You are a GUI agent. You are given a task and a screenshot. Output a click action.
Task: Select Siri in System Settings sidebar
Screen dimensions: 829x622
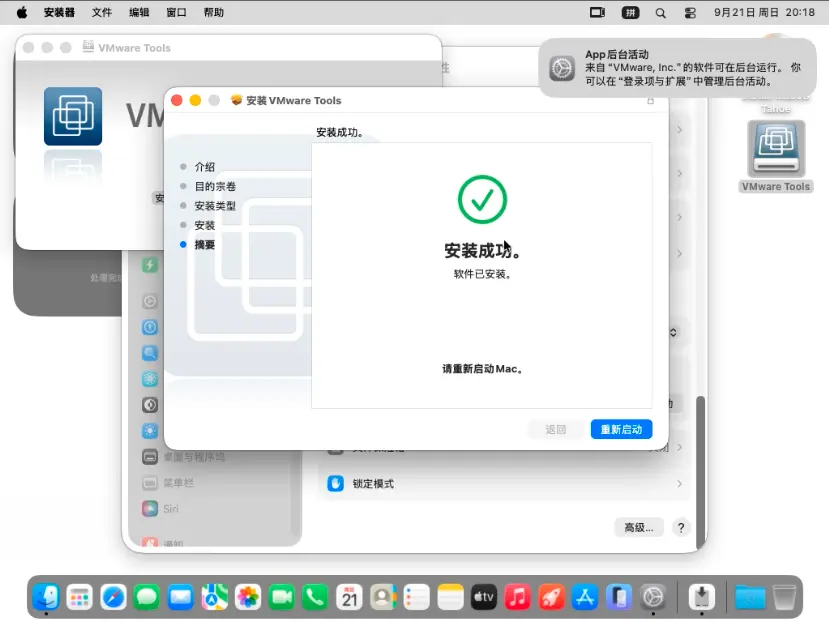(171, 509)
